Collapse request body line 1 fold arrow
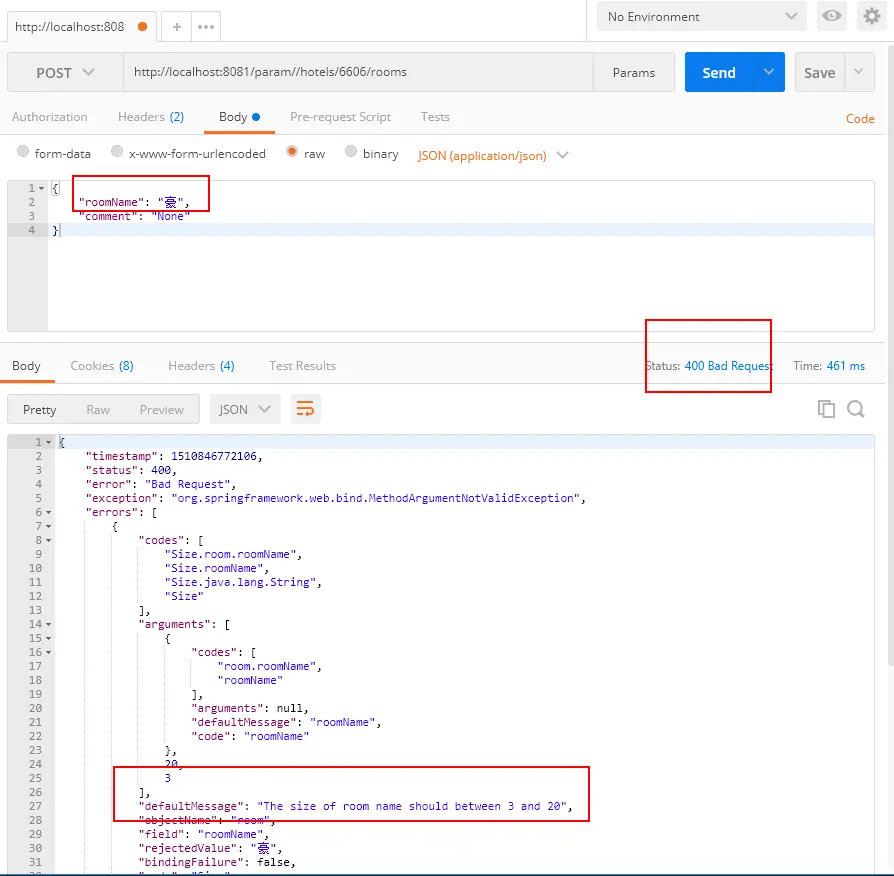The width and height of the screenshot is (894, 876). [x=42, y=188]
